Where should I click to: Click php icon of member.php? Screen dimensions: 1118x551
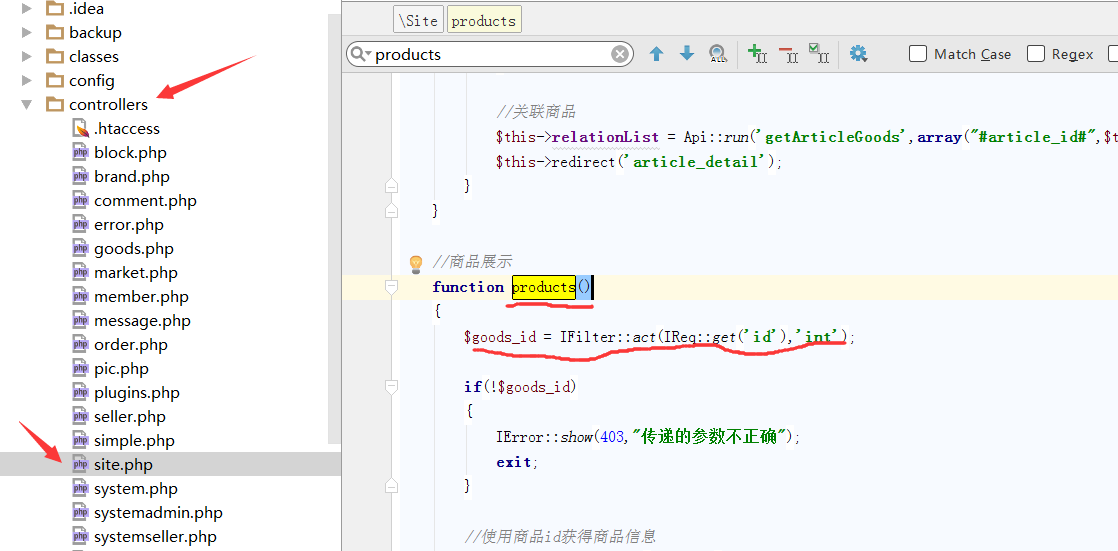pyautogui.click(x=81, y=297)
